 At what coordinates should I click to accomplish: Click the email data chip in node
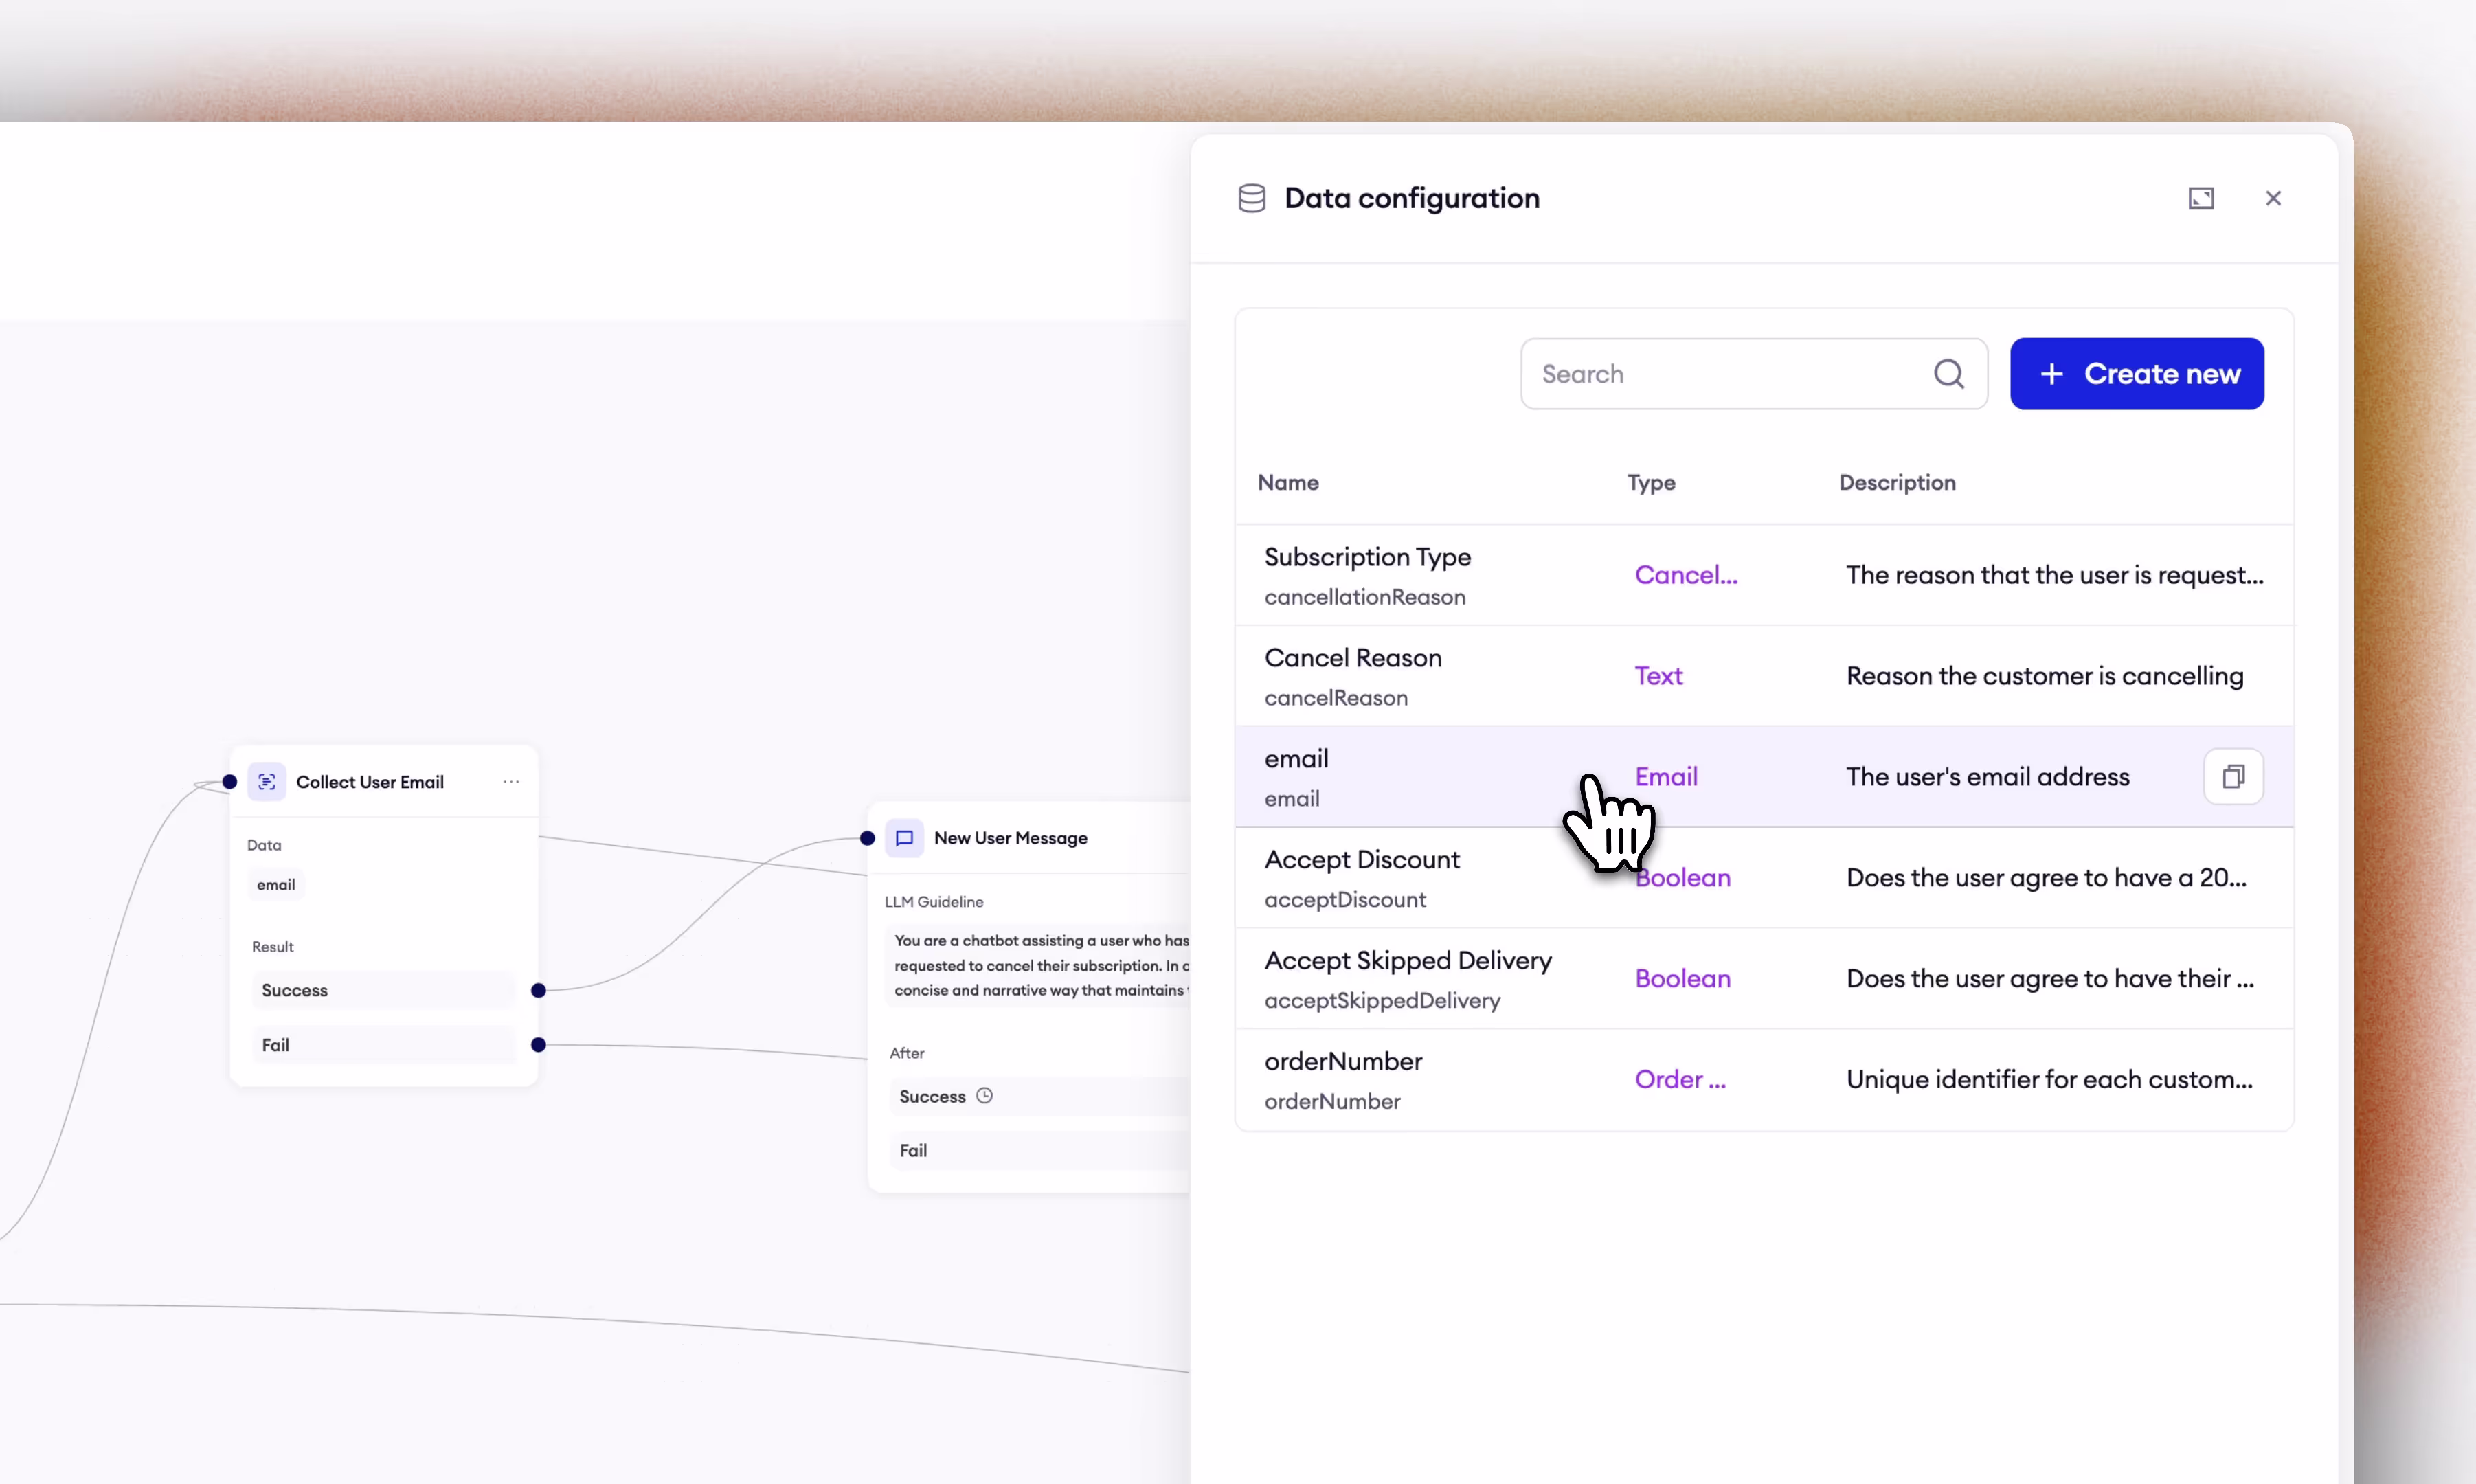tap(276, 885)
